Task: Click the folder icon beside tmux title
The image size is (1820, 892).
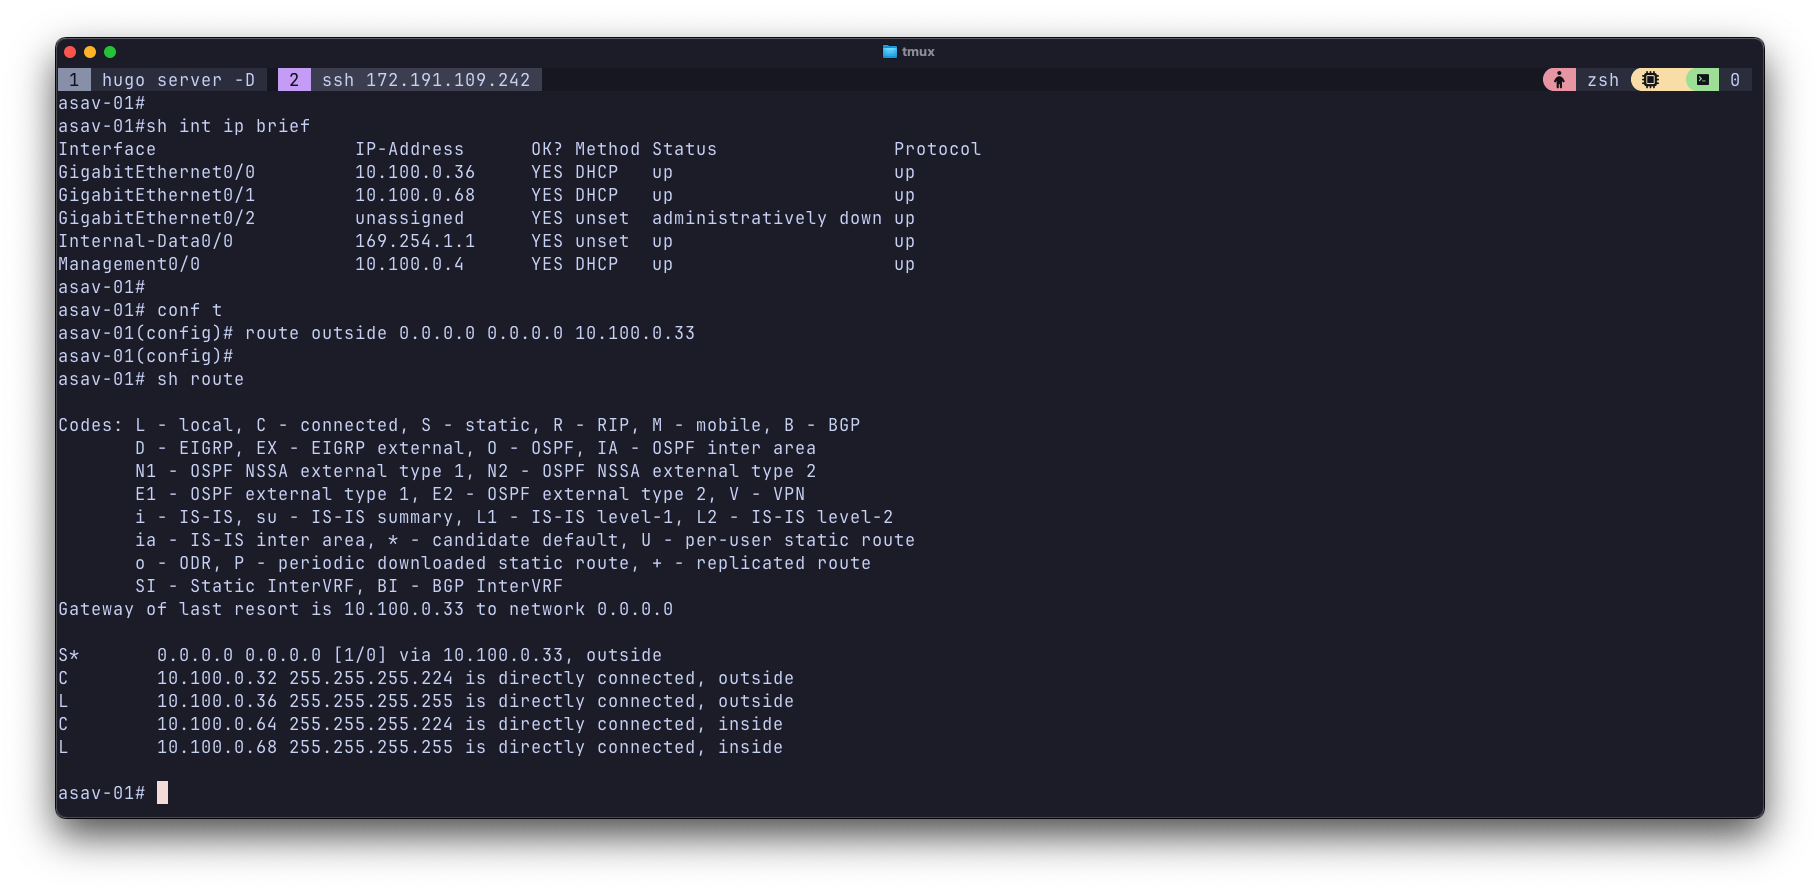Action: pos(889,52)
